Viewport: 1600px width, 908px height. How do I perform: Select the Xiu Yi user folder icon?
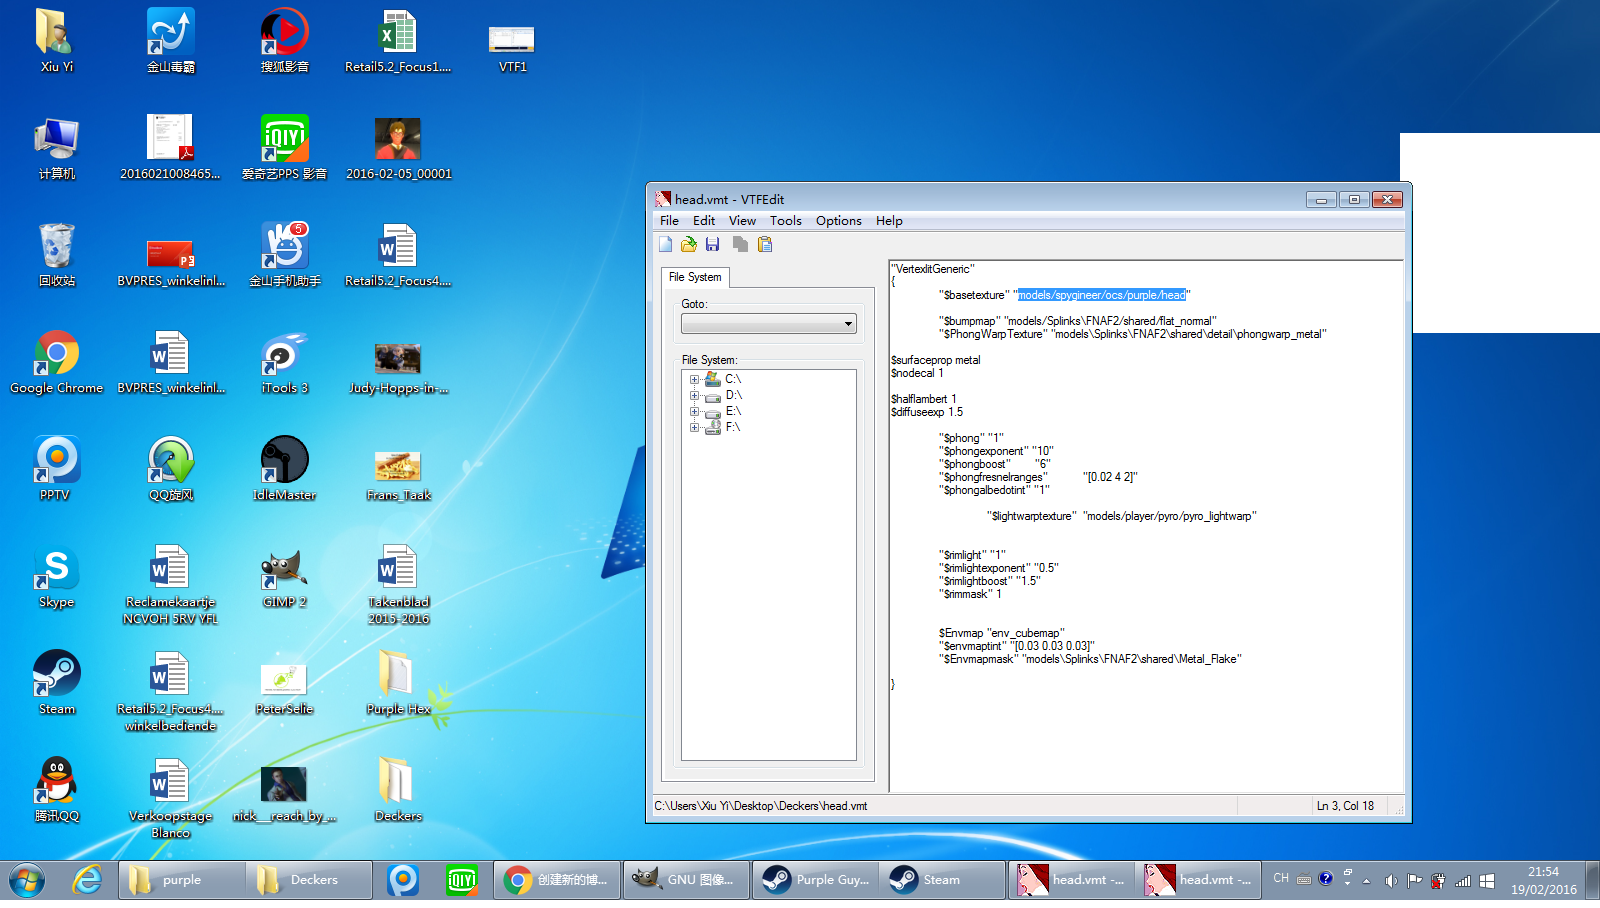57,41
